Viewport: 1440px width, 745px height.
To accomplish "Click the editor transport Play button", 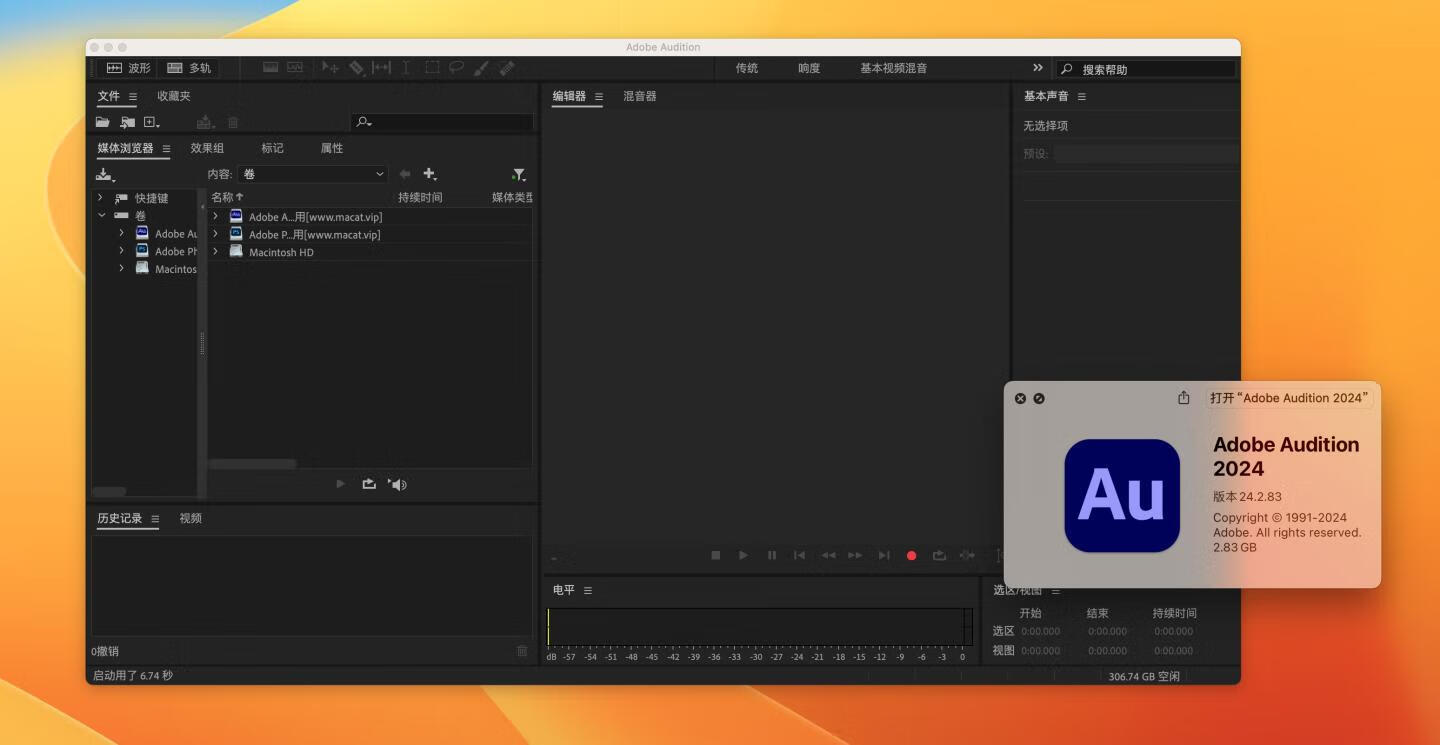I will pos(743,555).
